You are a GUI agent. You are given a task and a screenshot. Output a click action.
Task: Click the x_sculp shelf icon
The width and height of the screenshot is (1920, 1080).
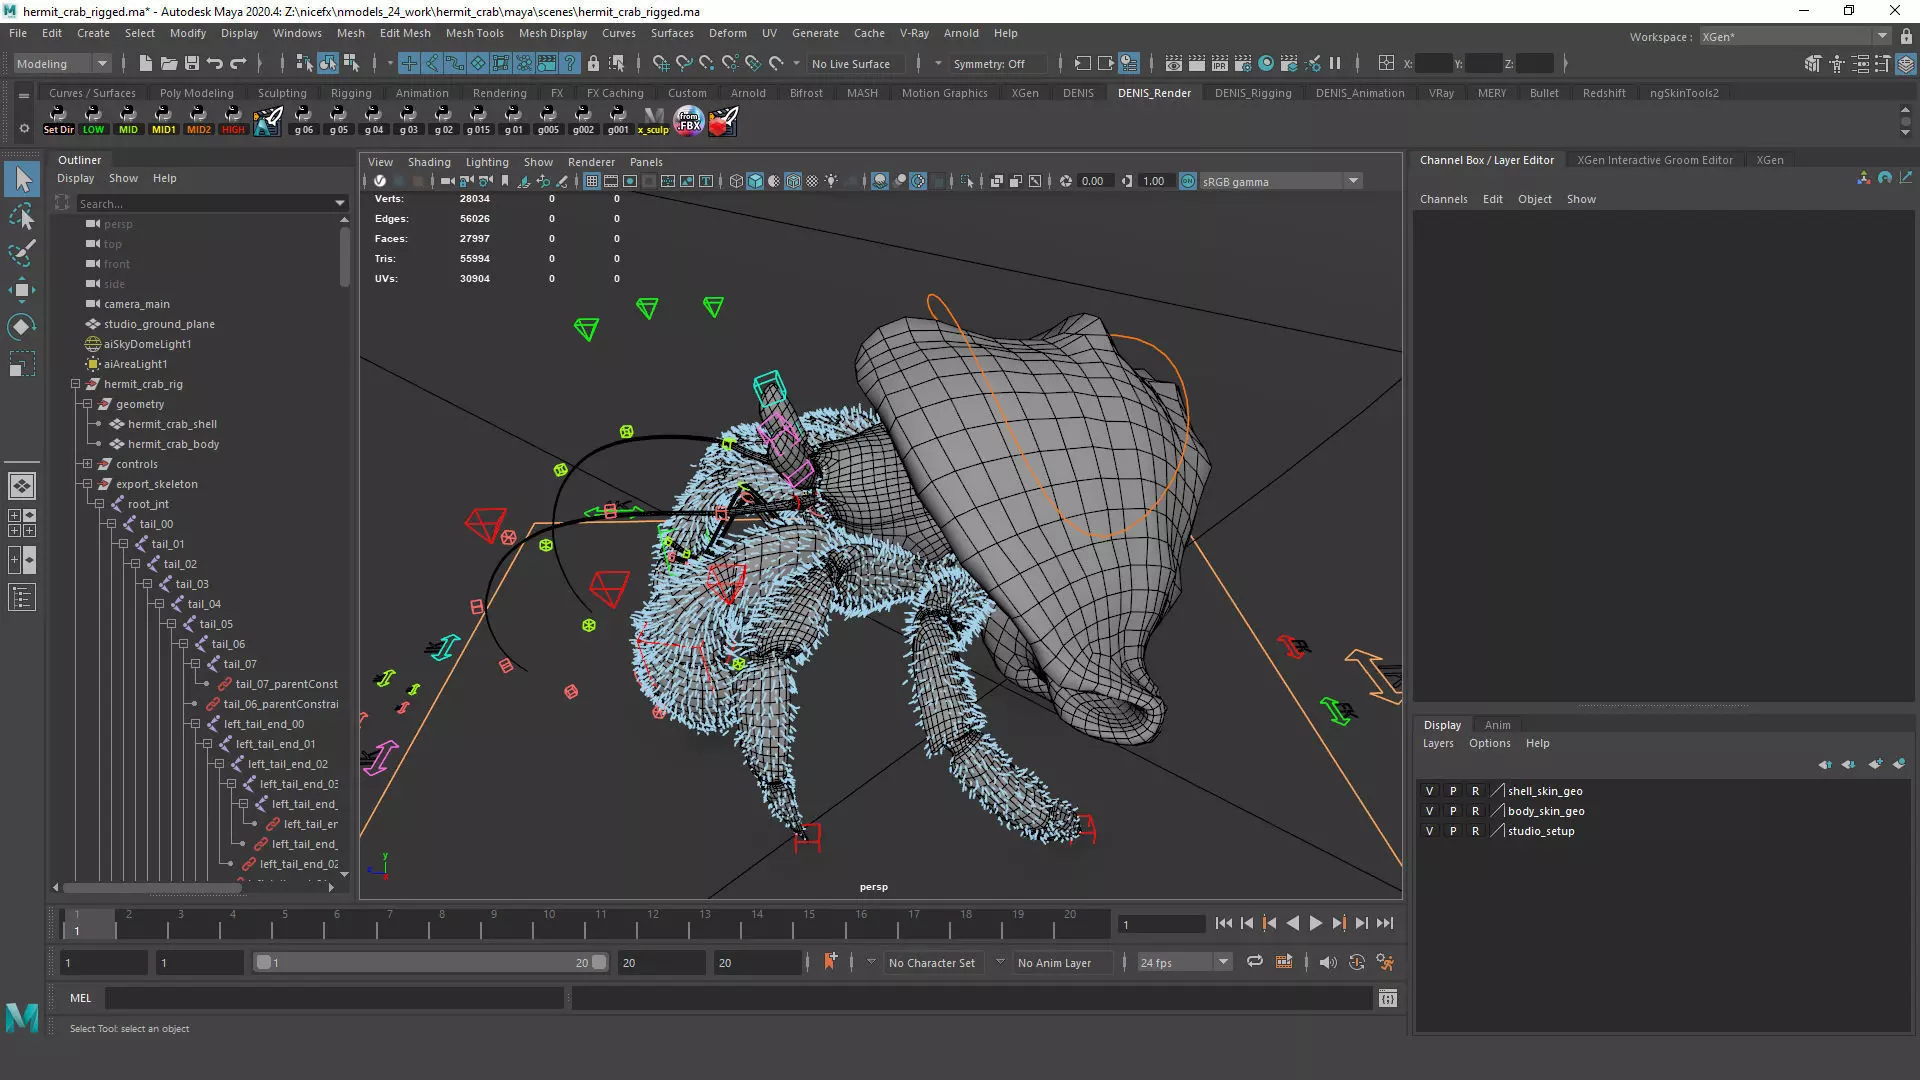click(x=653, y=120)
